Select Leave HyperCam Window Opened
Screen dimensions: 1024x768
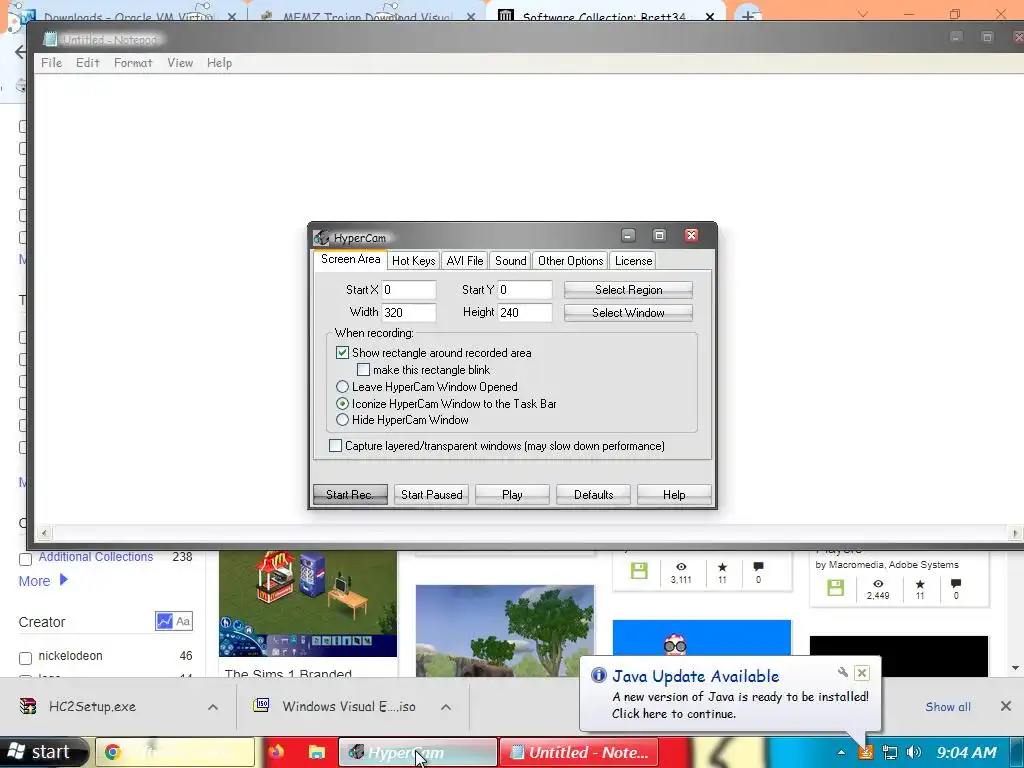[x=342, y=387]
